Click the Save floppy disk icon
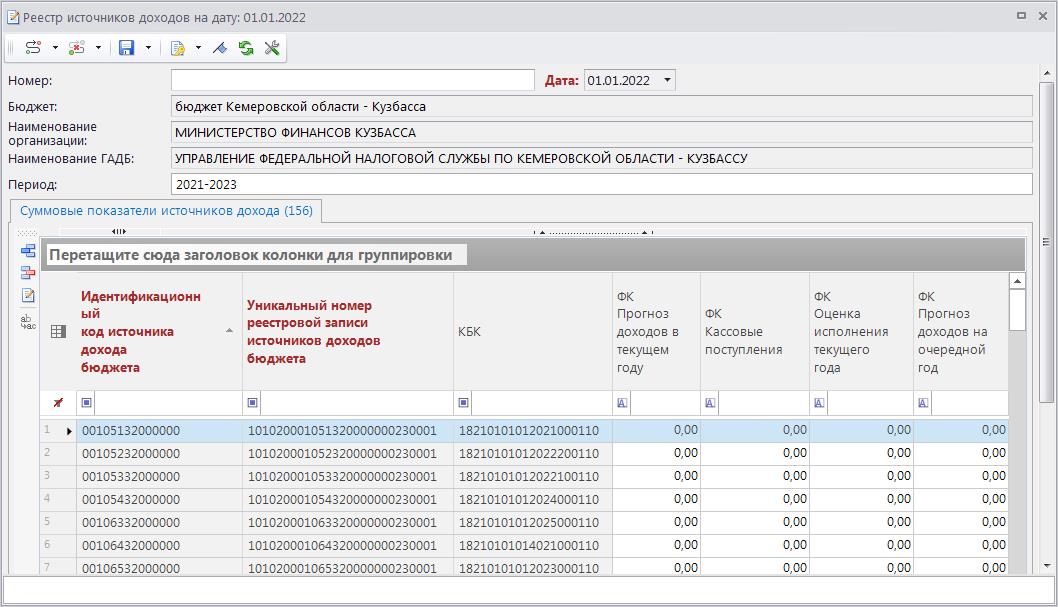The height and width of the screenshot is (607, 1058). 126,48
